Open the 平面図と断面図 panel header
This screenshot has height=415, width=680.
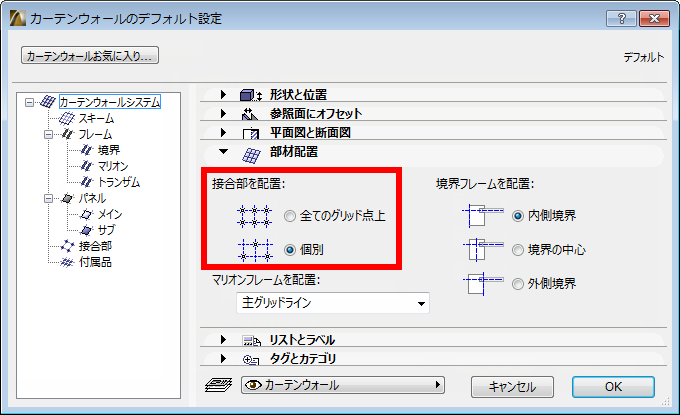[433, 132]
